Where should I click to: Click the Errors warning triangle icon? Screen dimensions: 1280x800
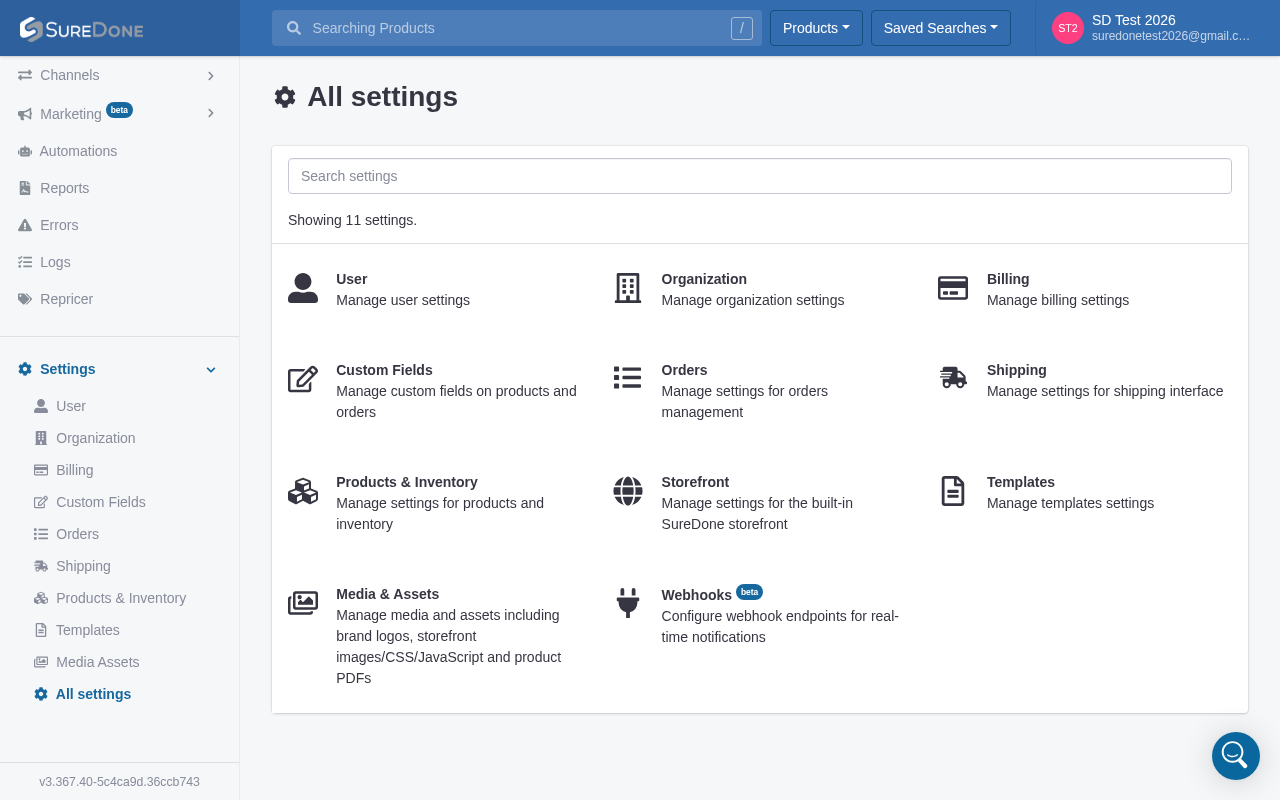click(25, 225)
